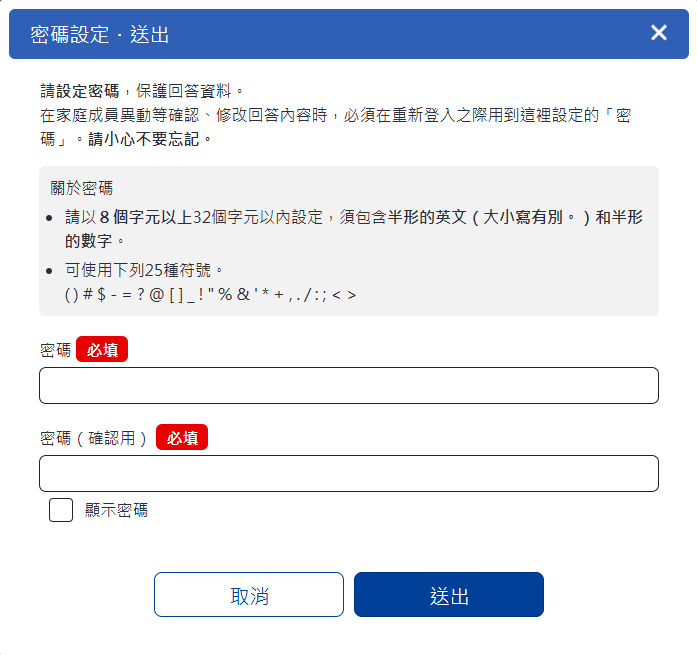Click the dialog title 密碼設定・送出
The height and width of the screenshot is (655, 697).
[x=100, y=35]
